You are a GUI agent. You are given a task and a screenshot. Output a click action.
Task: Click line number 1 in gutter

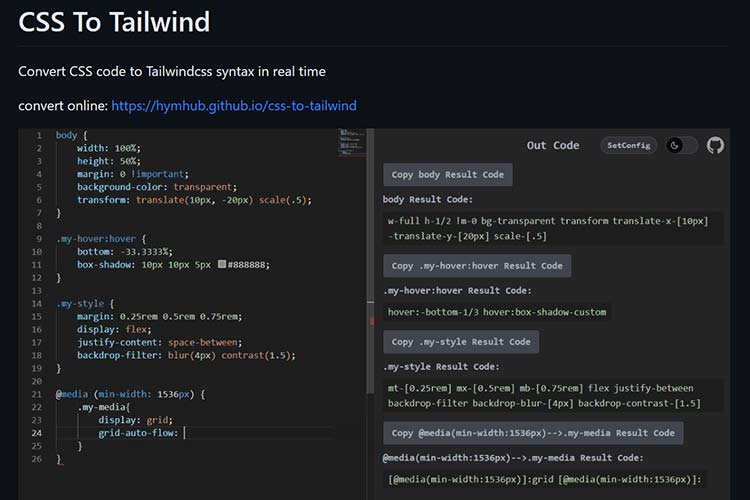point(39,135)
